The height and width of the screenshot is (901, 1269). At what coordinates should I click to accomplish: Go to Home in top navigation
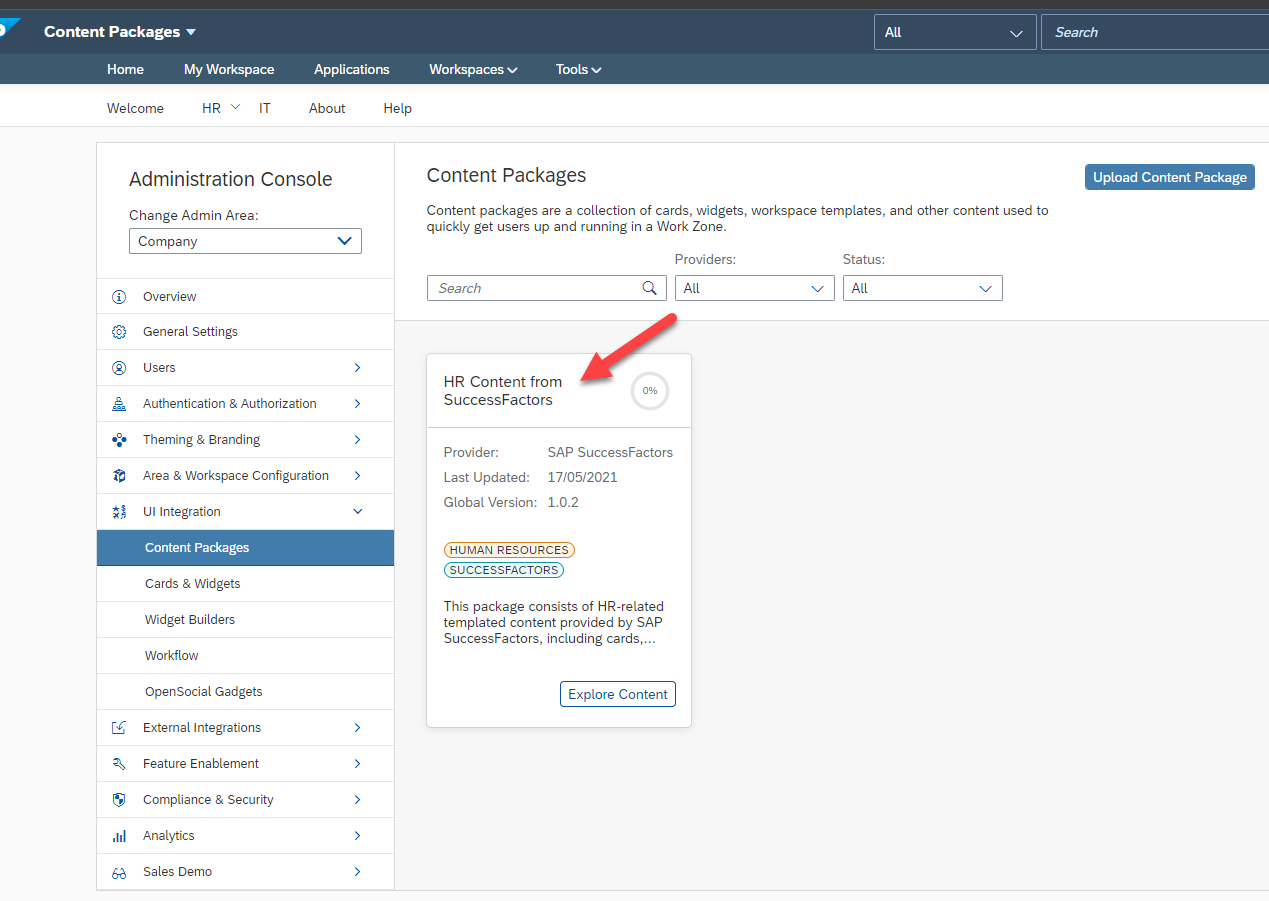point(125,69)
